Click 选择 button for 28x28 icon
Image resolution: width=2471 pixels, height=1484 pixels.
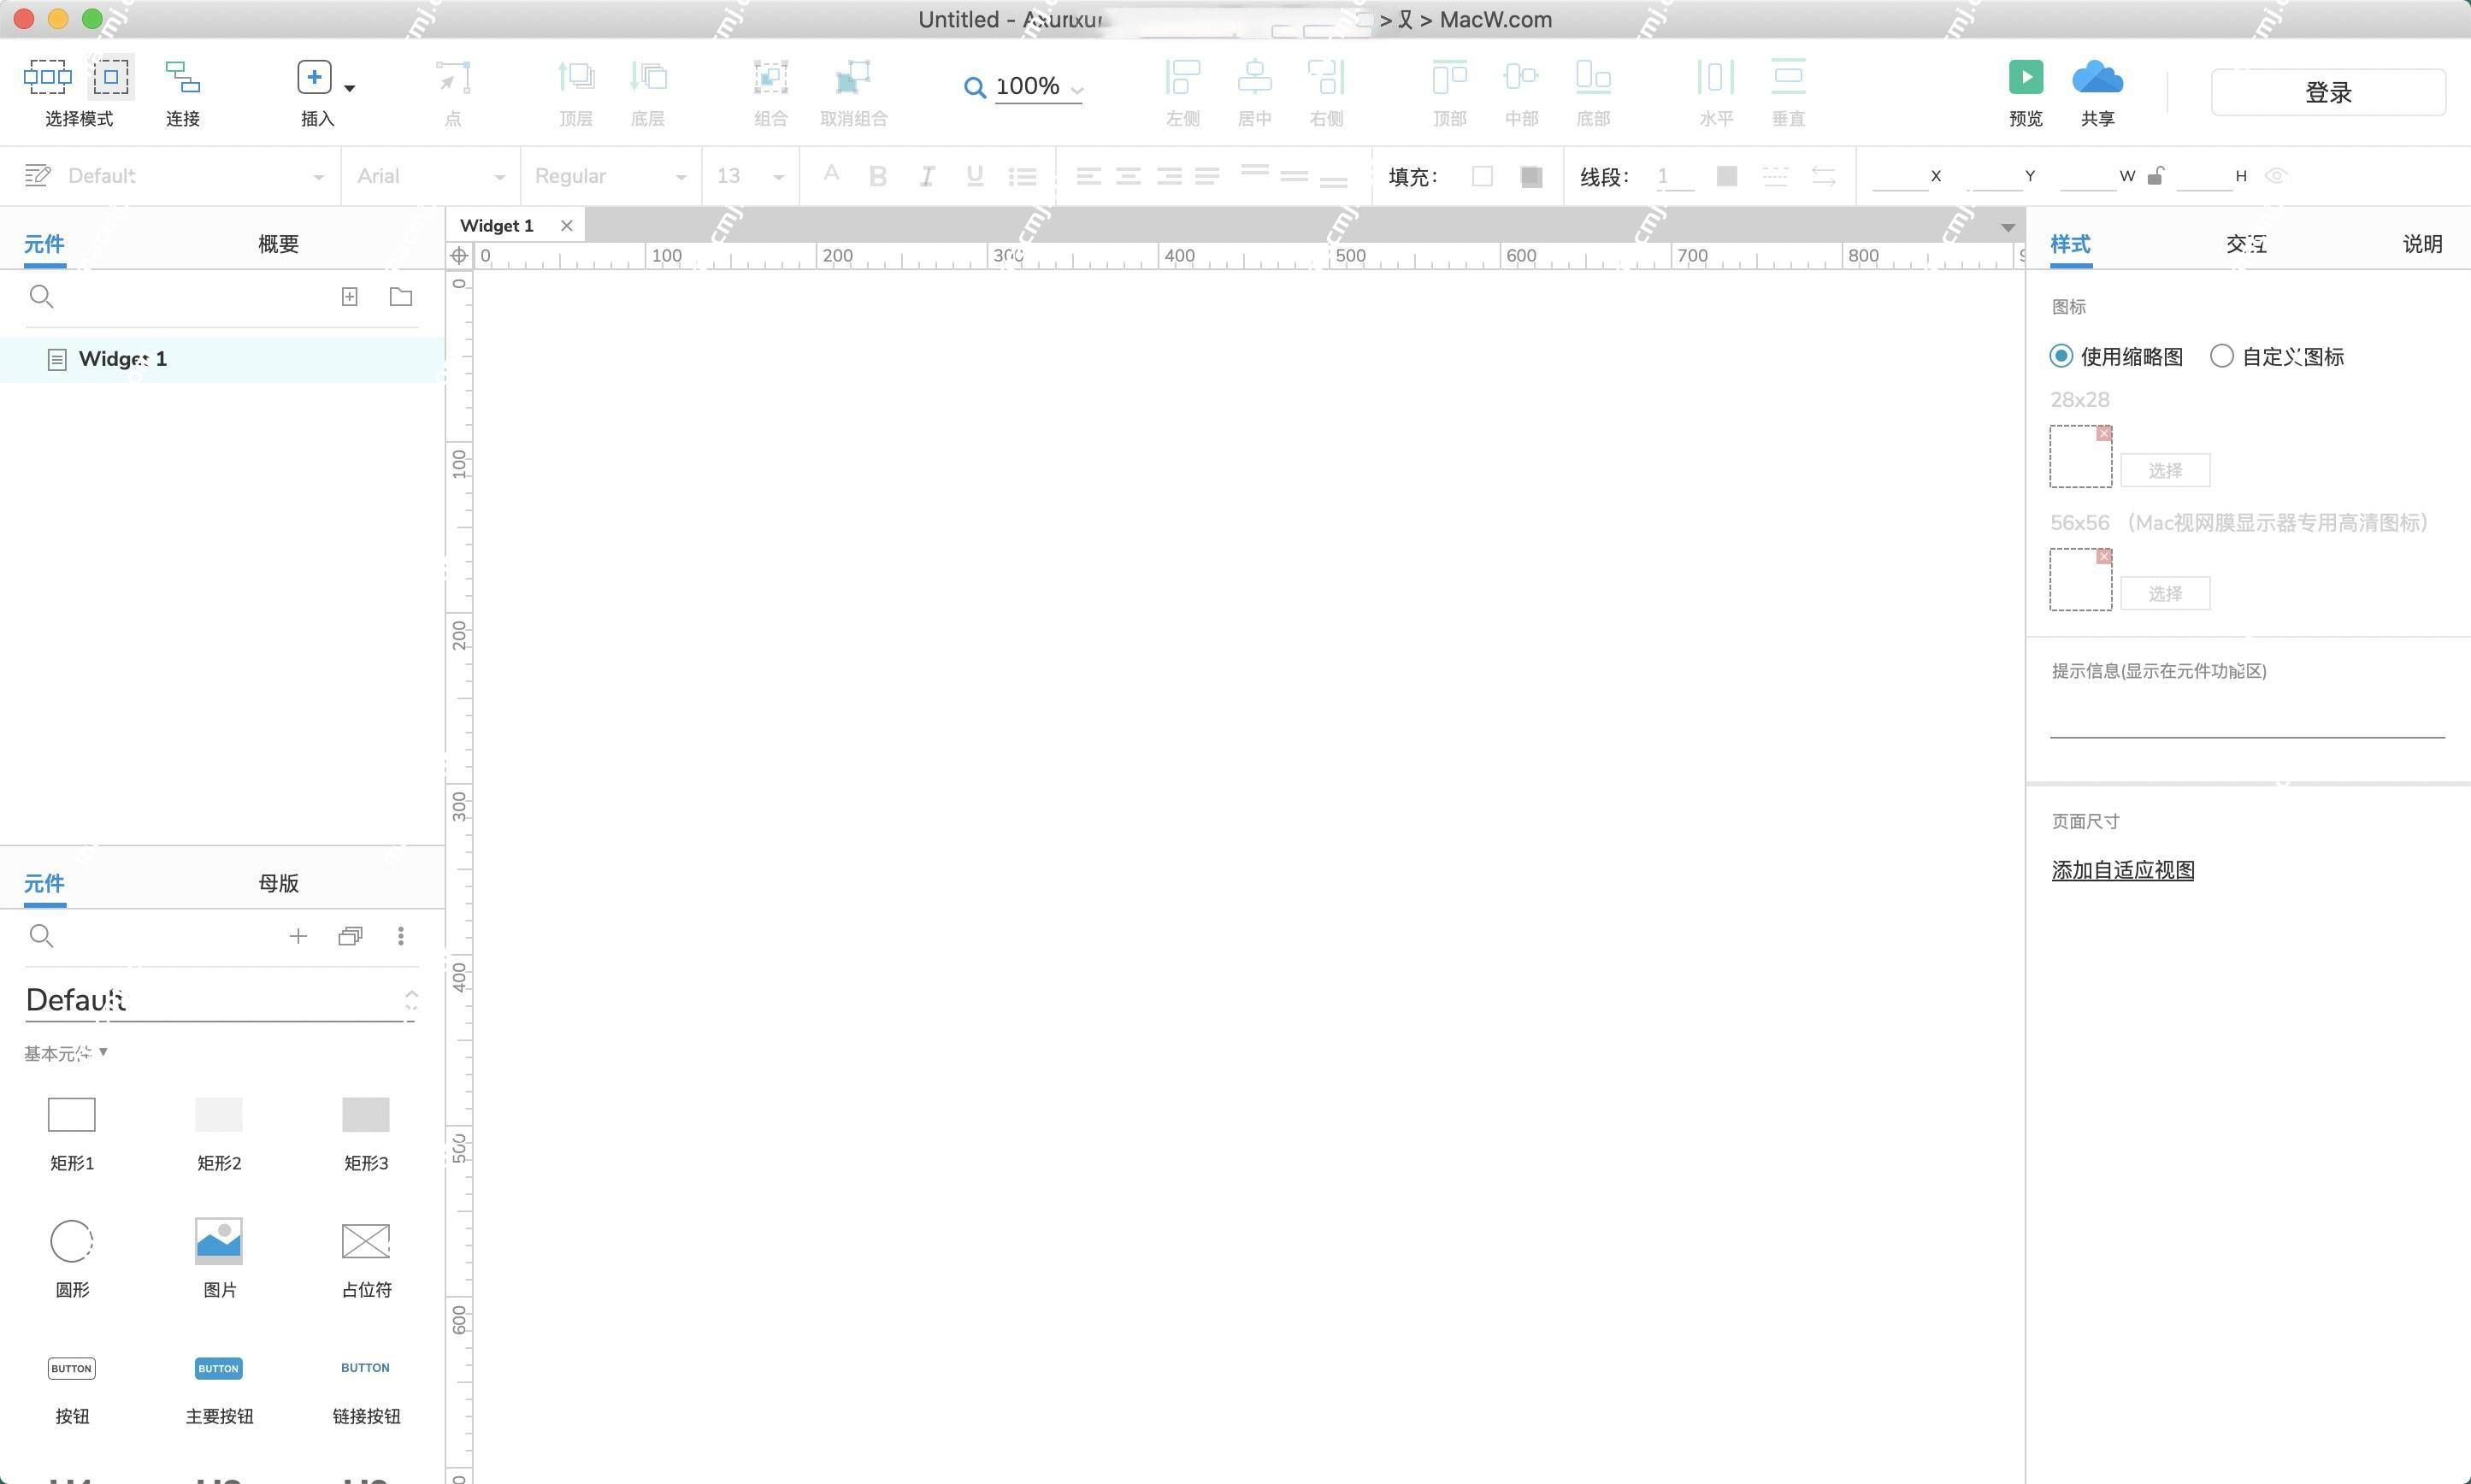point(2165,470)
